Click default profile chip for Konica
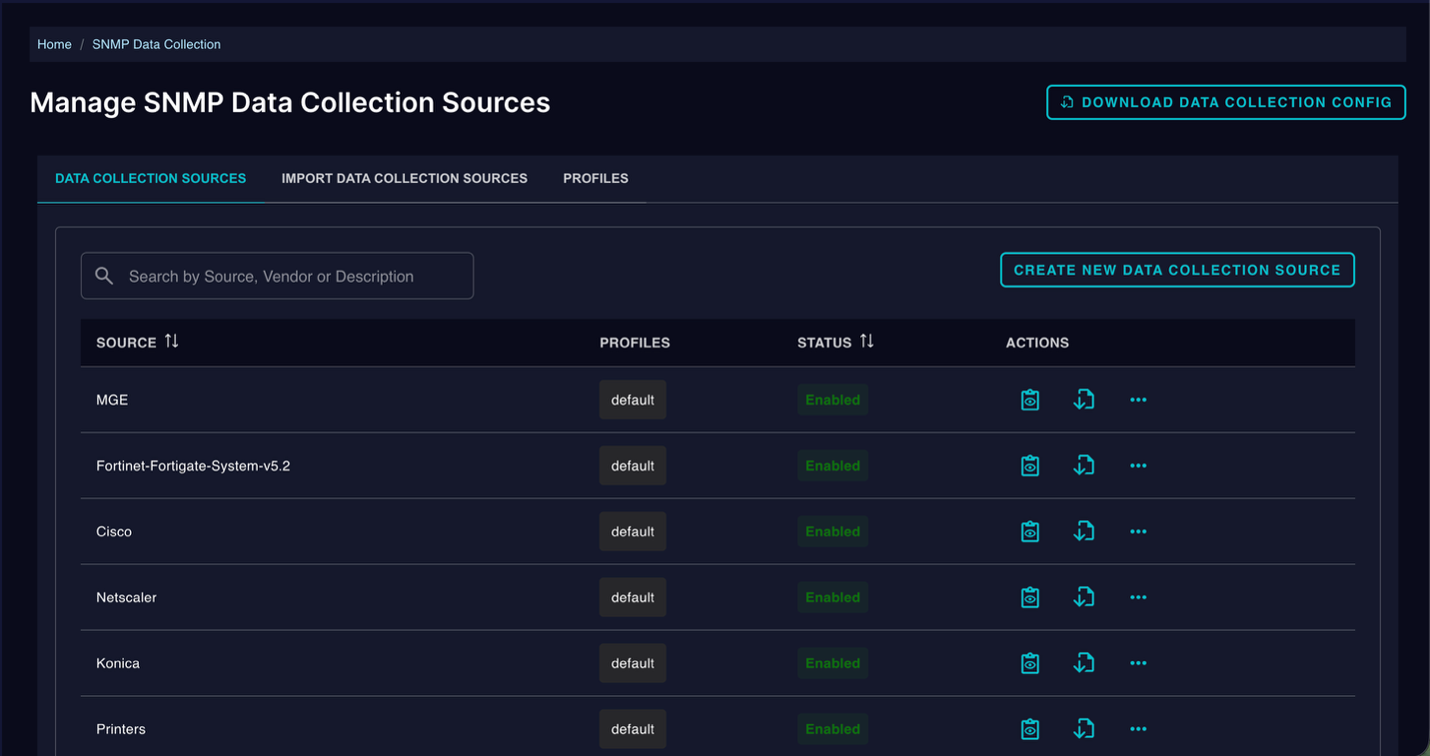This screenshot has height=756, width=1430. (633, 664)
